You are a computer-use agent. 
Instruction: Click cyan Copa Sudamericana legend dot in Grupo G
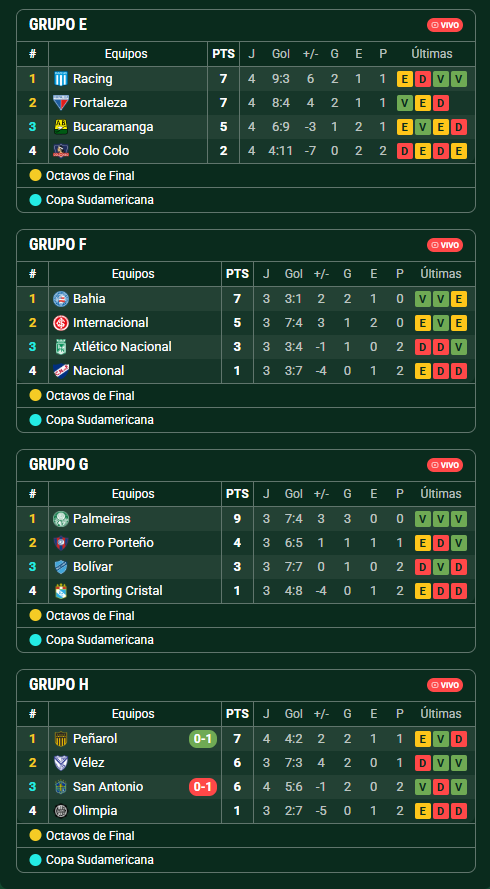point(35,640)
